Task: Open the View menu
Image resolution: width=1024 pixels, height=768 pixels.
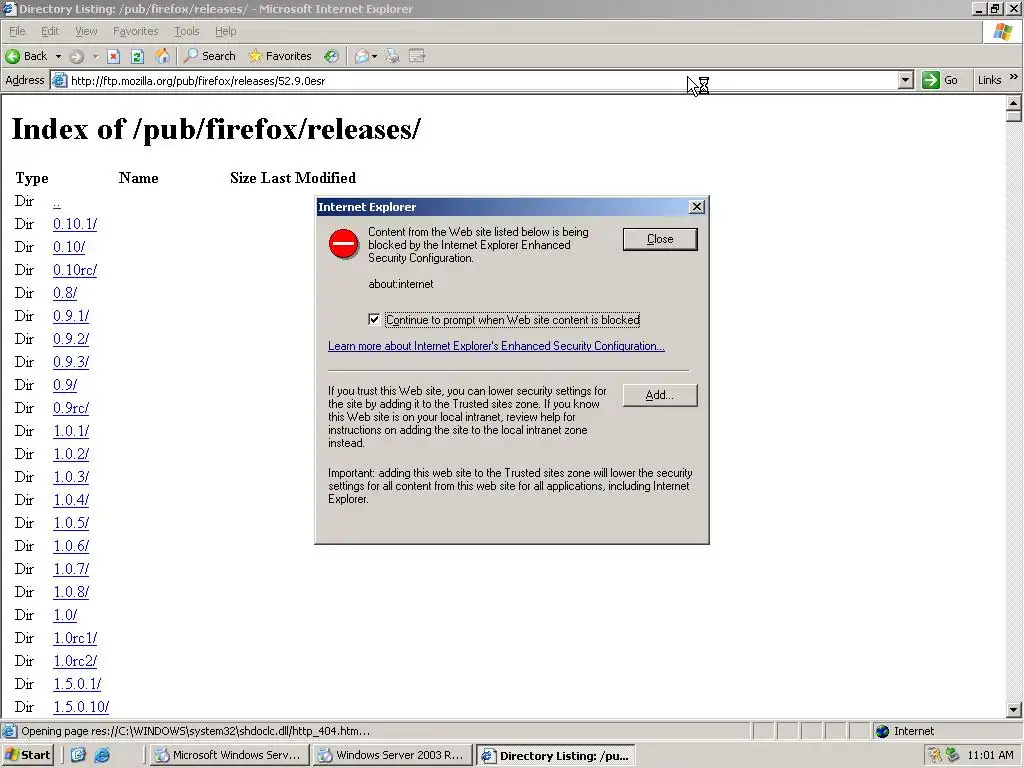Action: click(x=86, y=31)
